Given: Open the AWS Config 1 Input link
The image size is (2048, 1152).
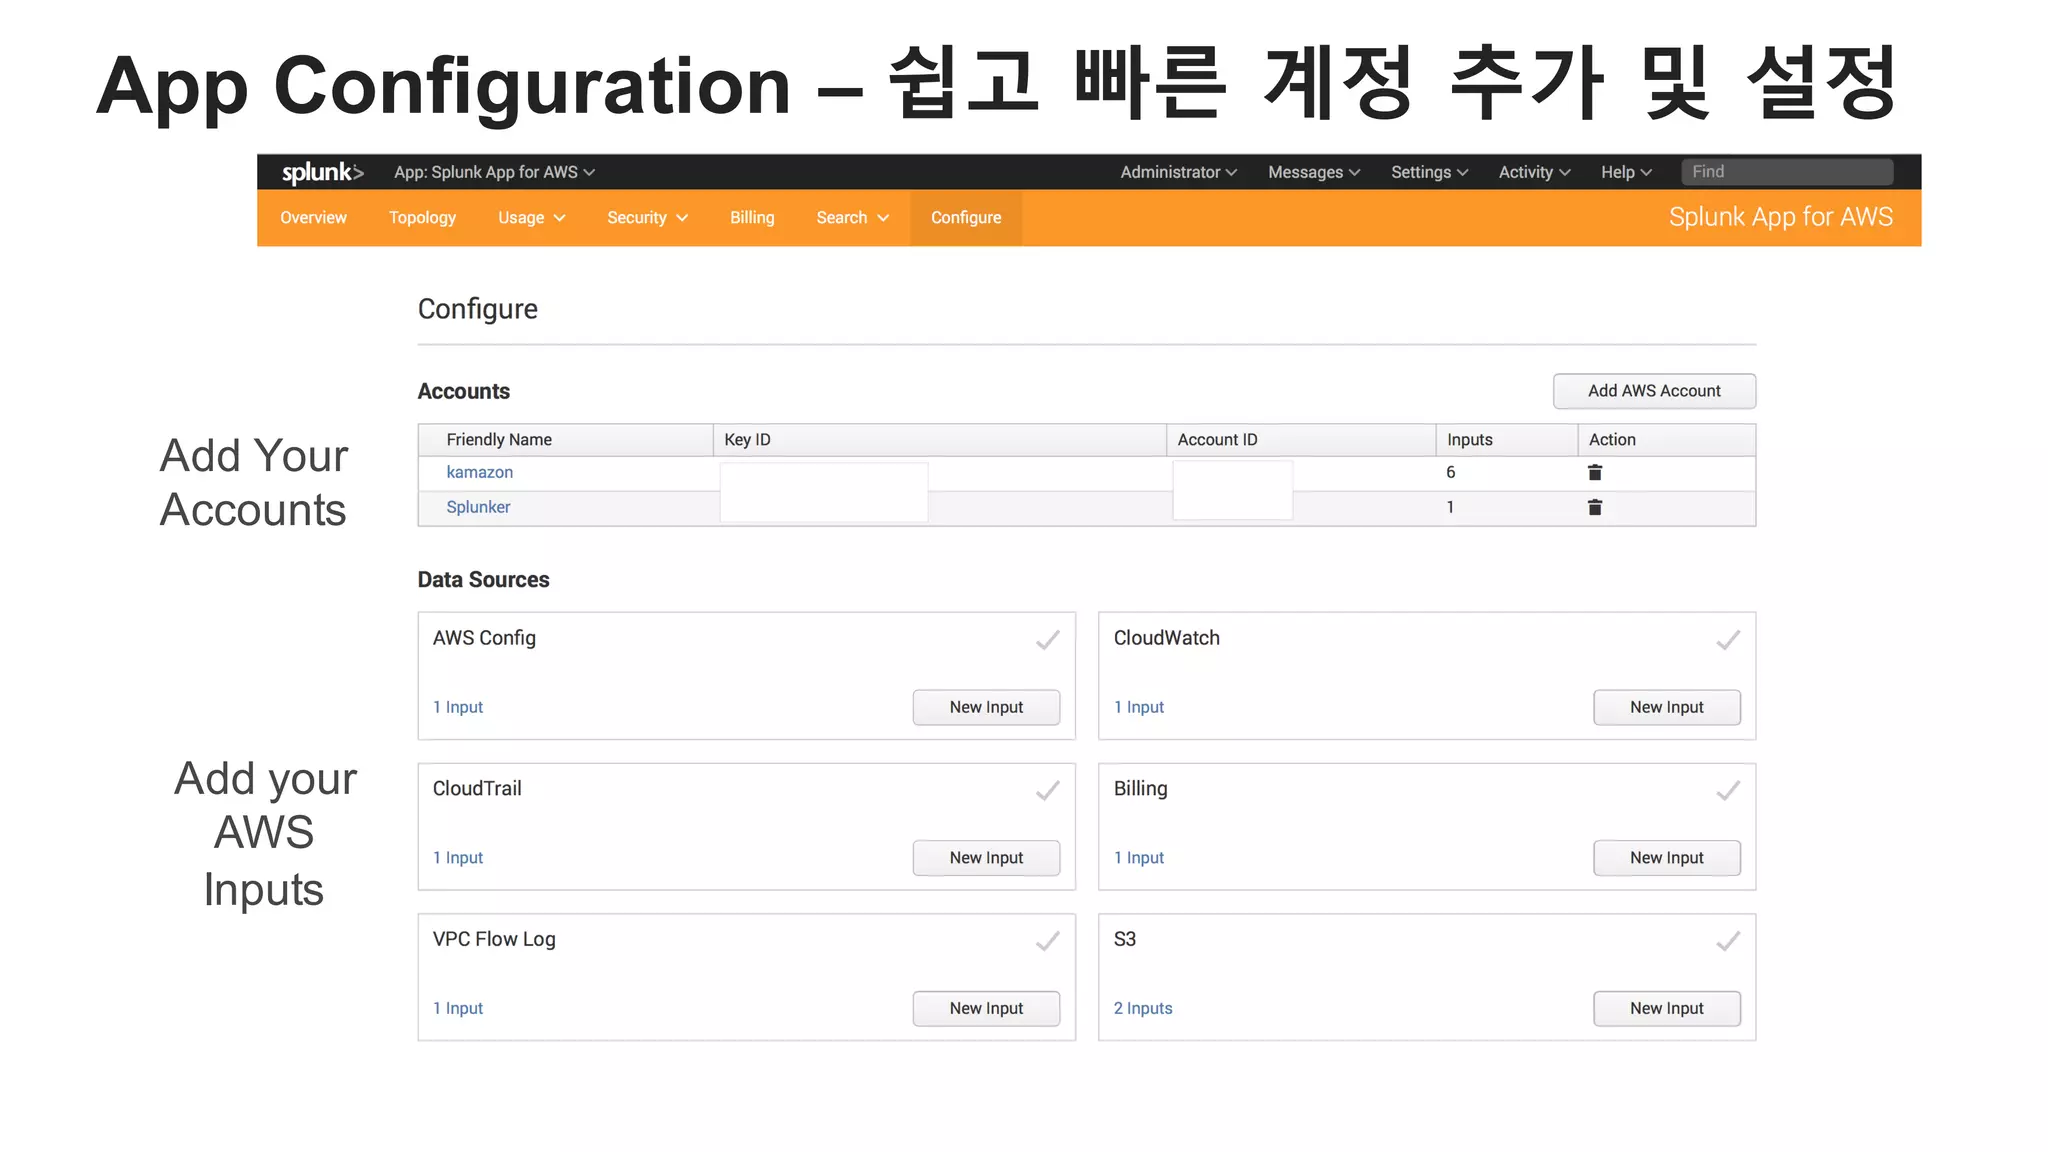Looking at the screenshot, I should (458, 707).
